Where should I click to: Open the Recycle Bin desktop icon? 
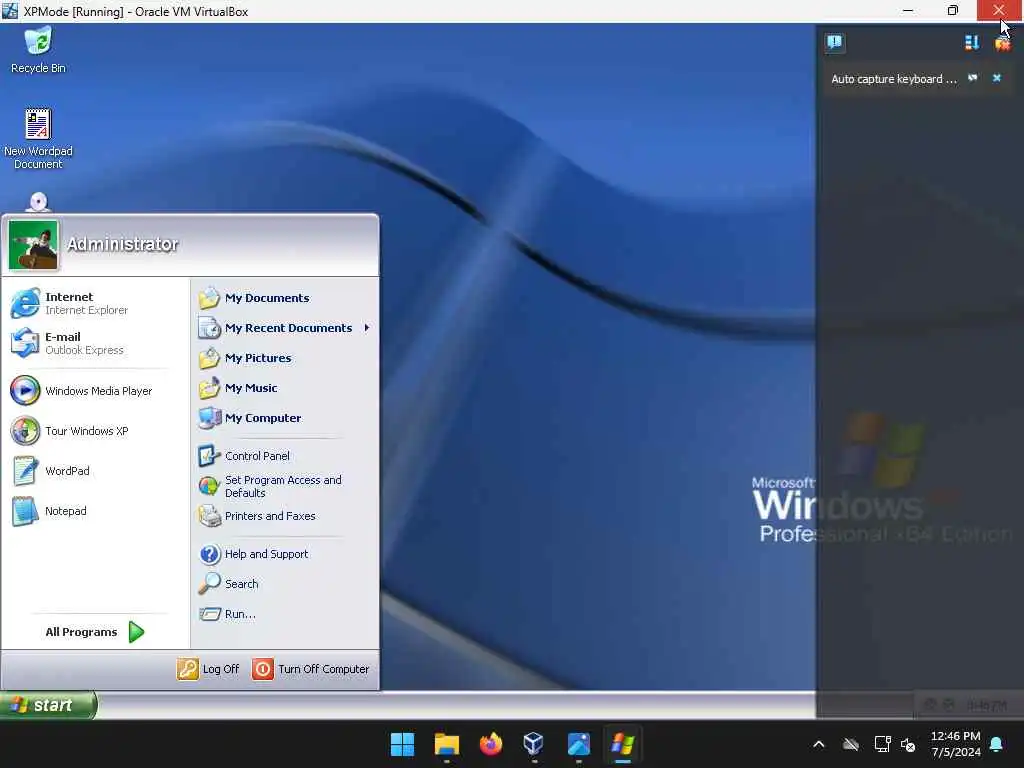click(x=38, y=50)
